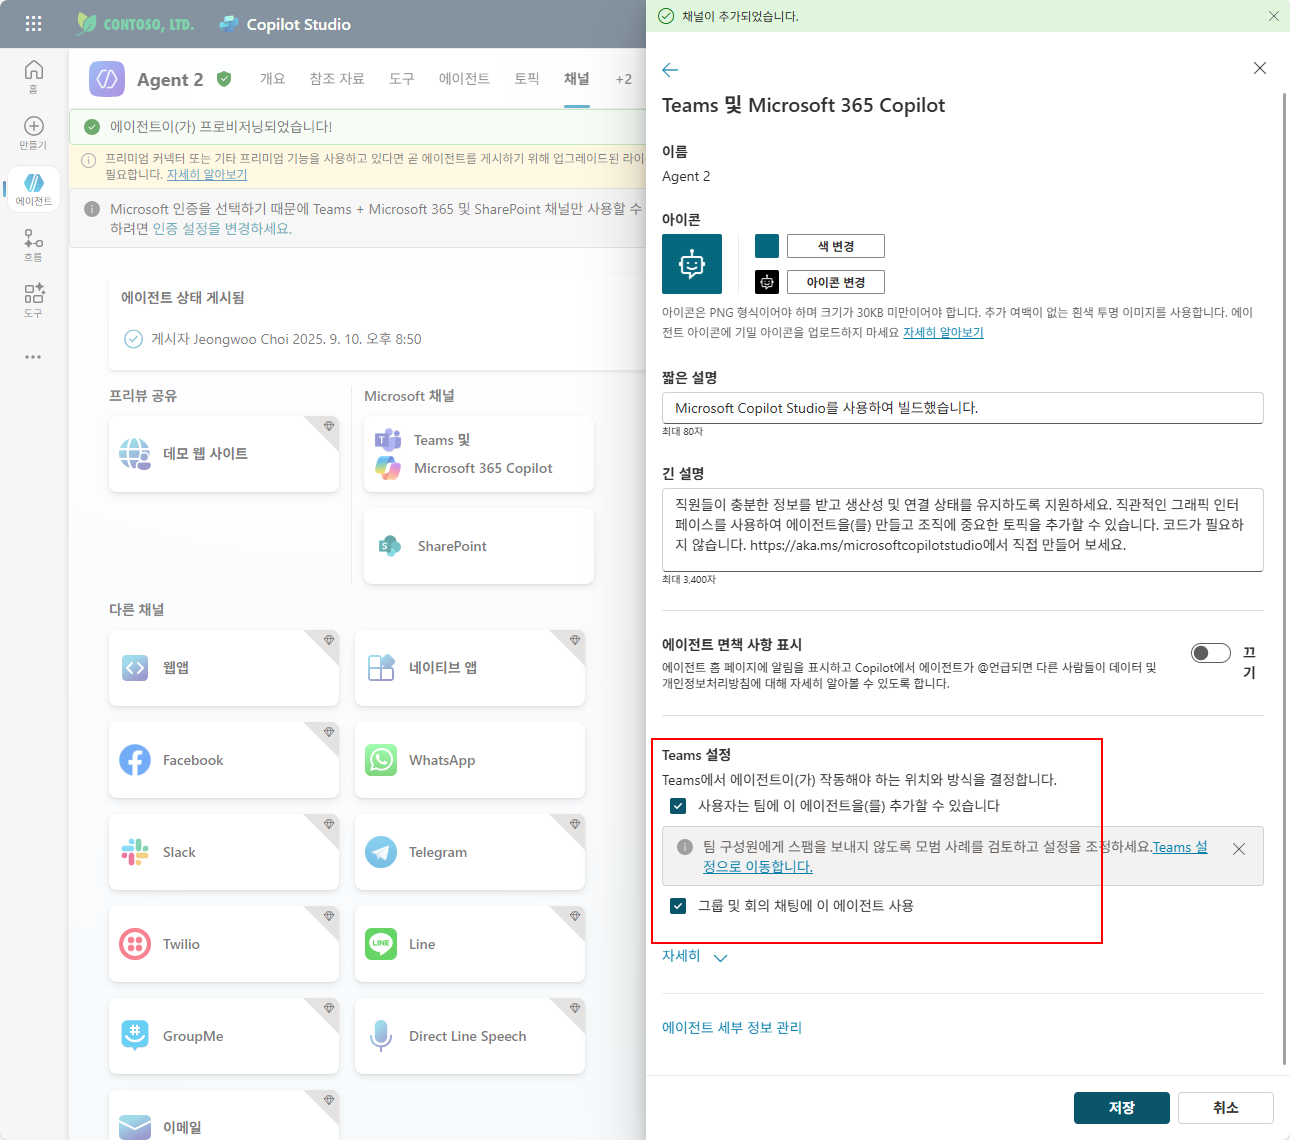Expand the +2 more tabs overflow
This screenshot has height=1140, width=1290.
pos(624,79)
